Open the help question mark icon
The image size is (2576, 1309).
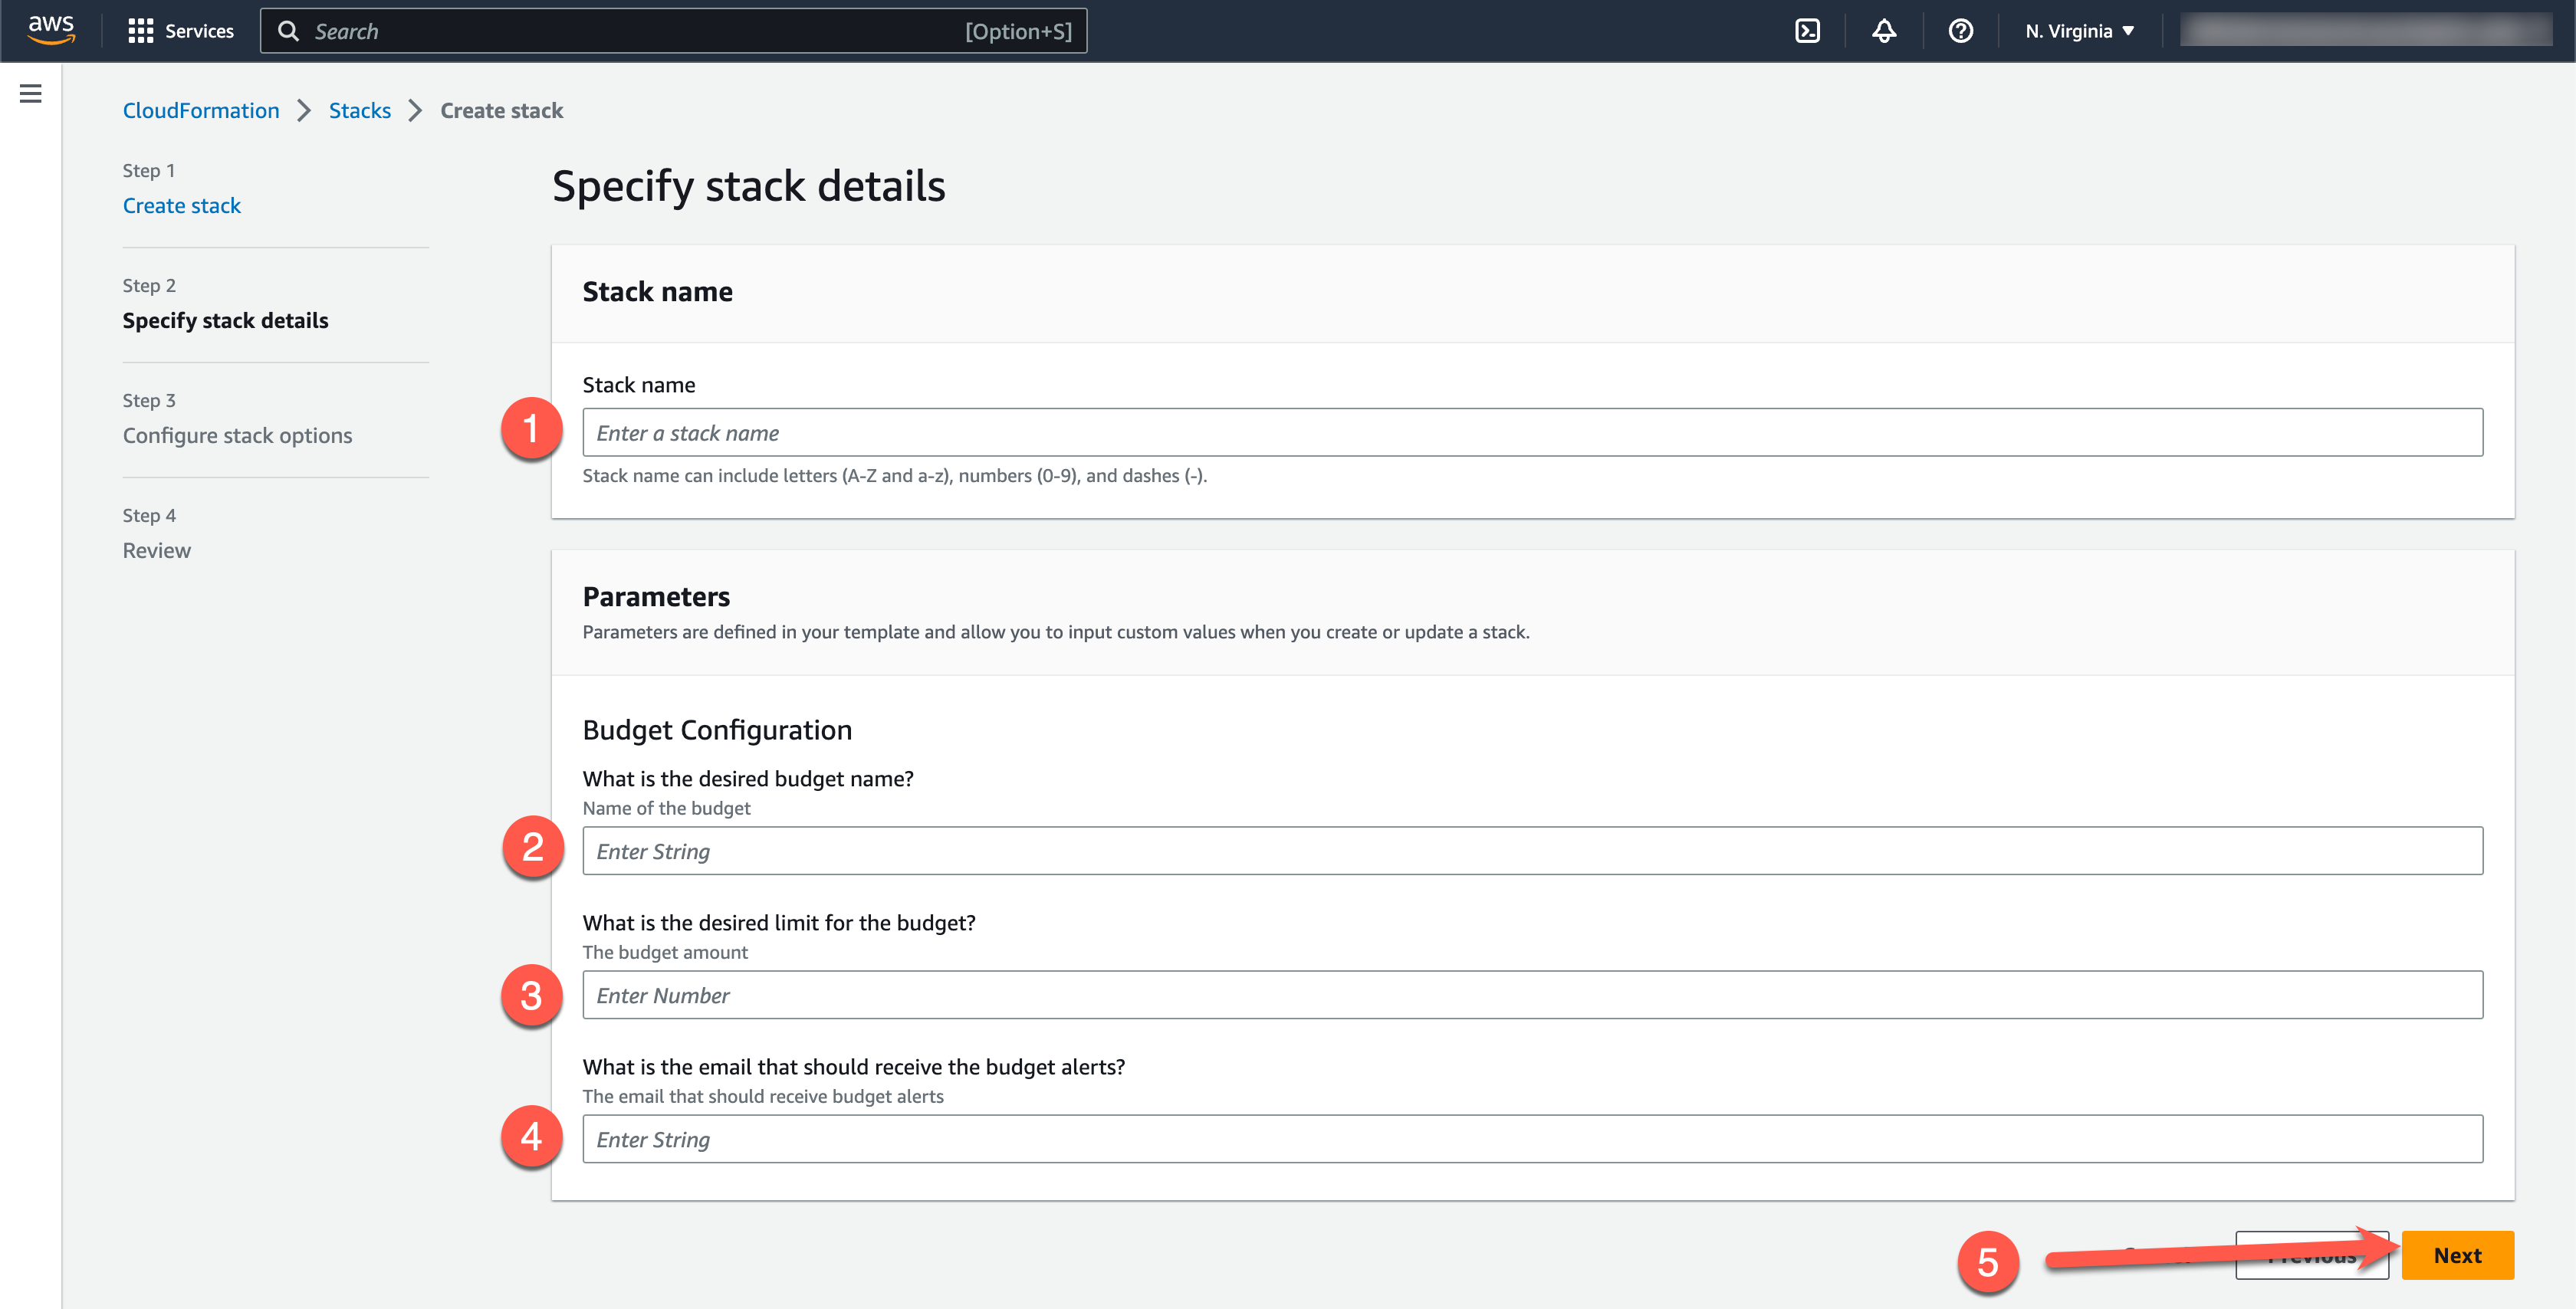tap(1960, 31)
